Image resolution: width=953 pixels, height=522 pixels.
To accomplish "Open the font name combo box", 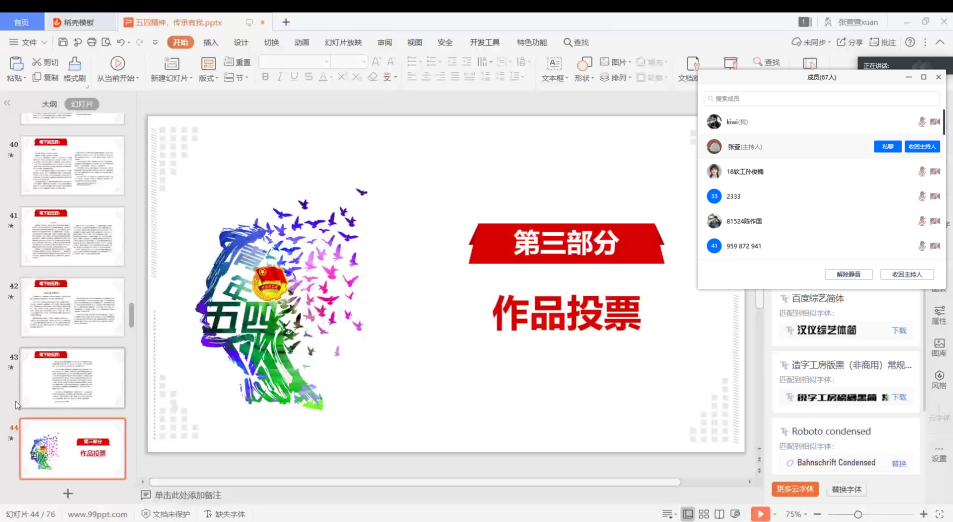I will point(294,61).
